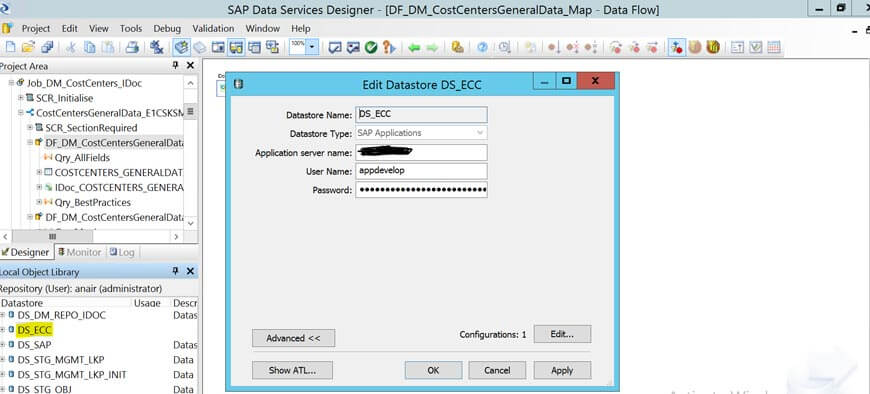This screenshot has width=870, height=394.
Task: Click the calendar grid icon at toolbar end
Action: coord(773,48)
